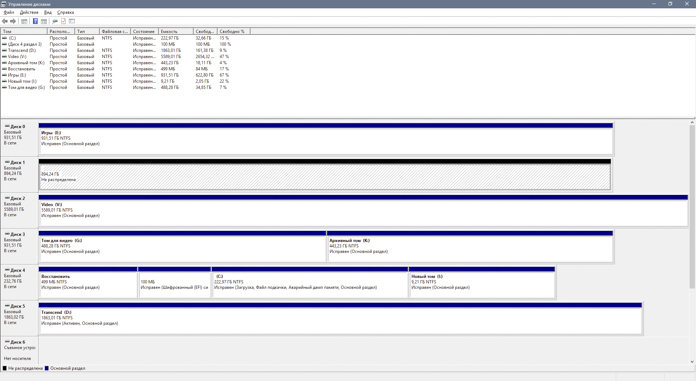
Task: Open the Действие menu
Action: tap(29, 12)
